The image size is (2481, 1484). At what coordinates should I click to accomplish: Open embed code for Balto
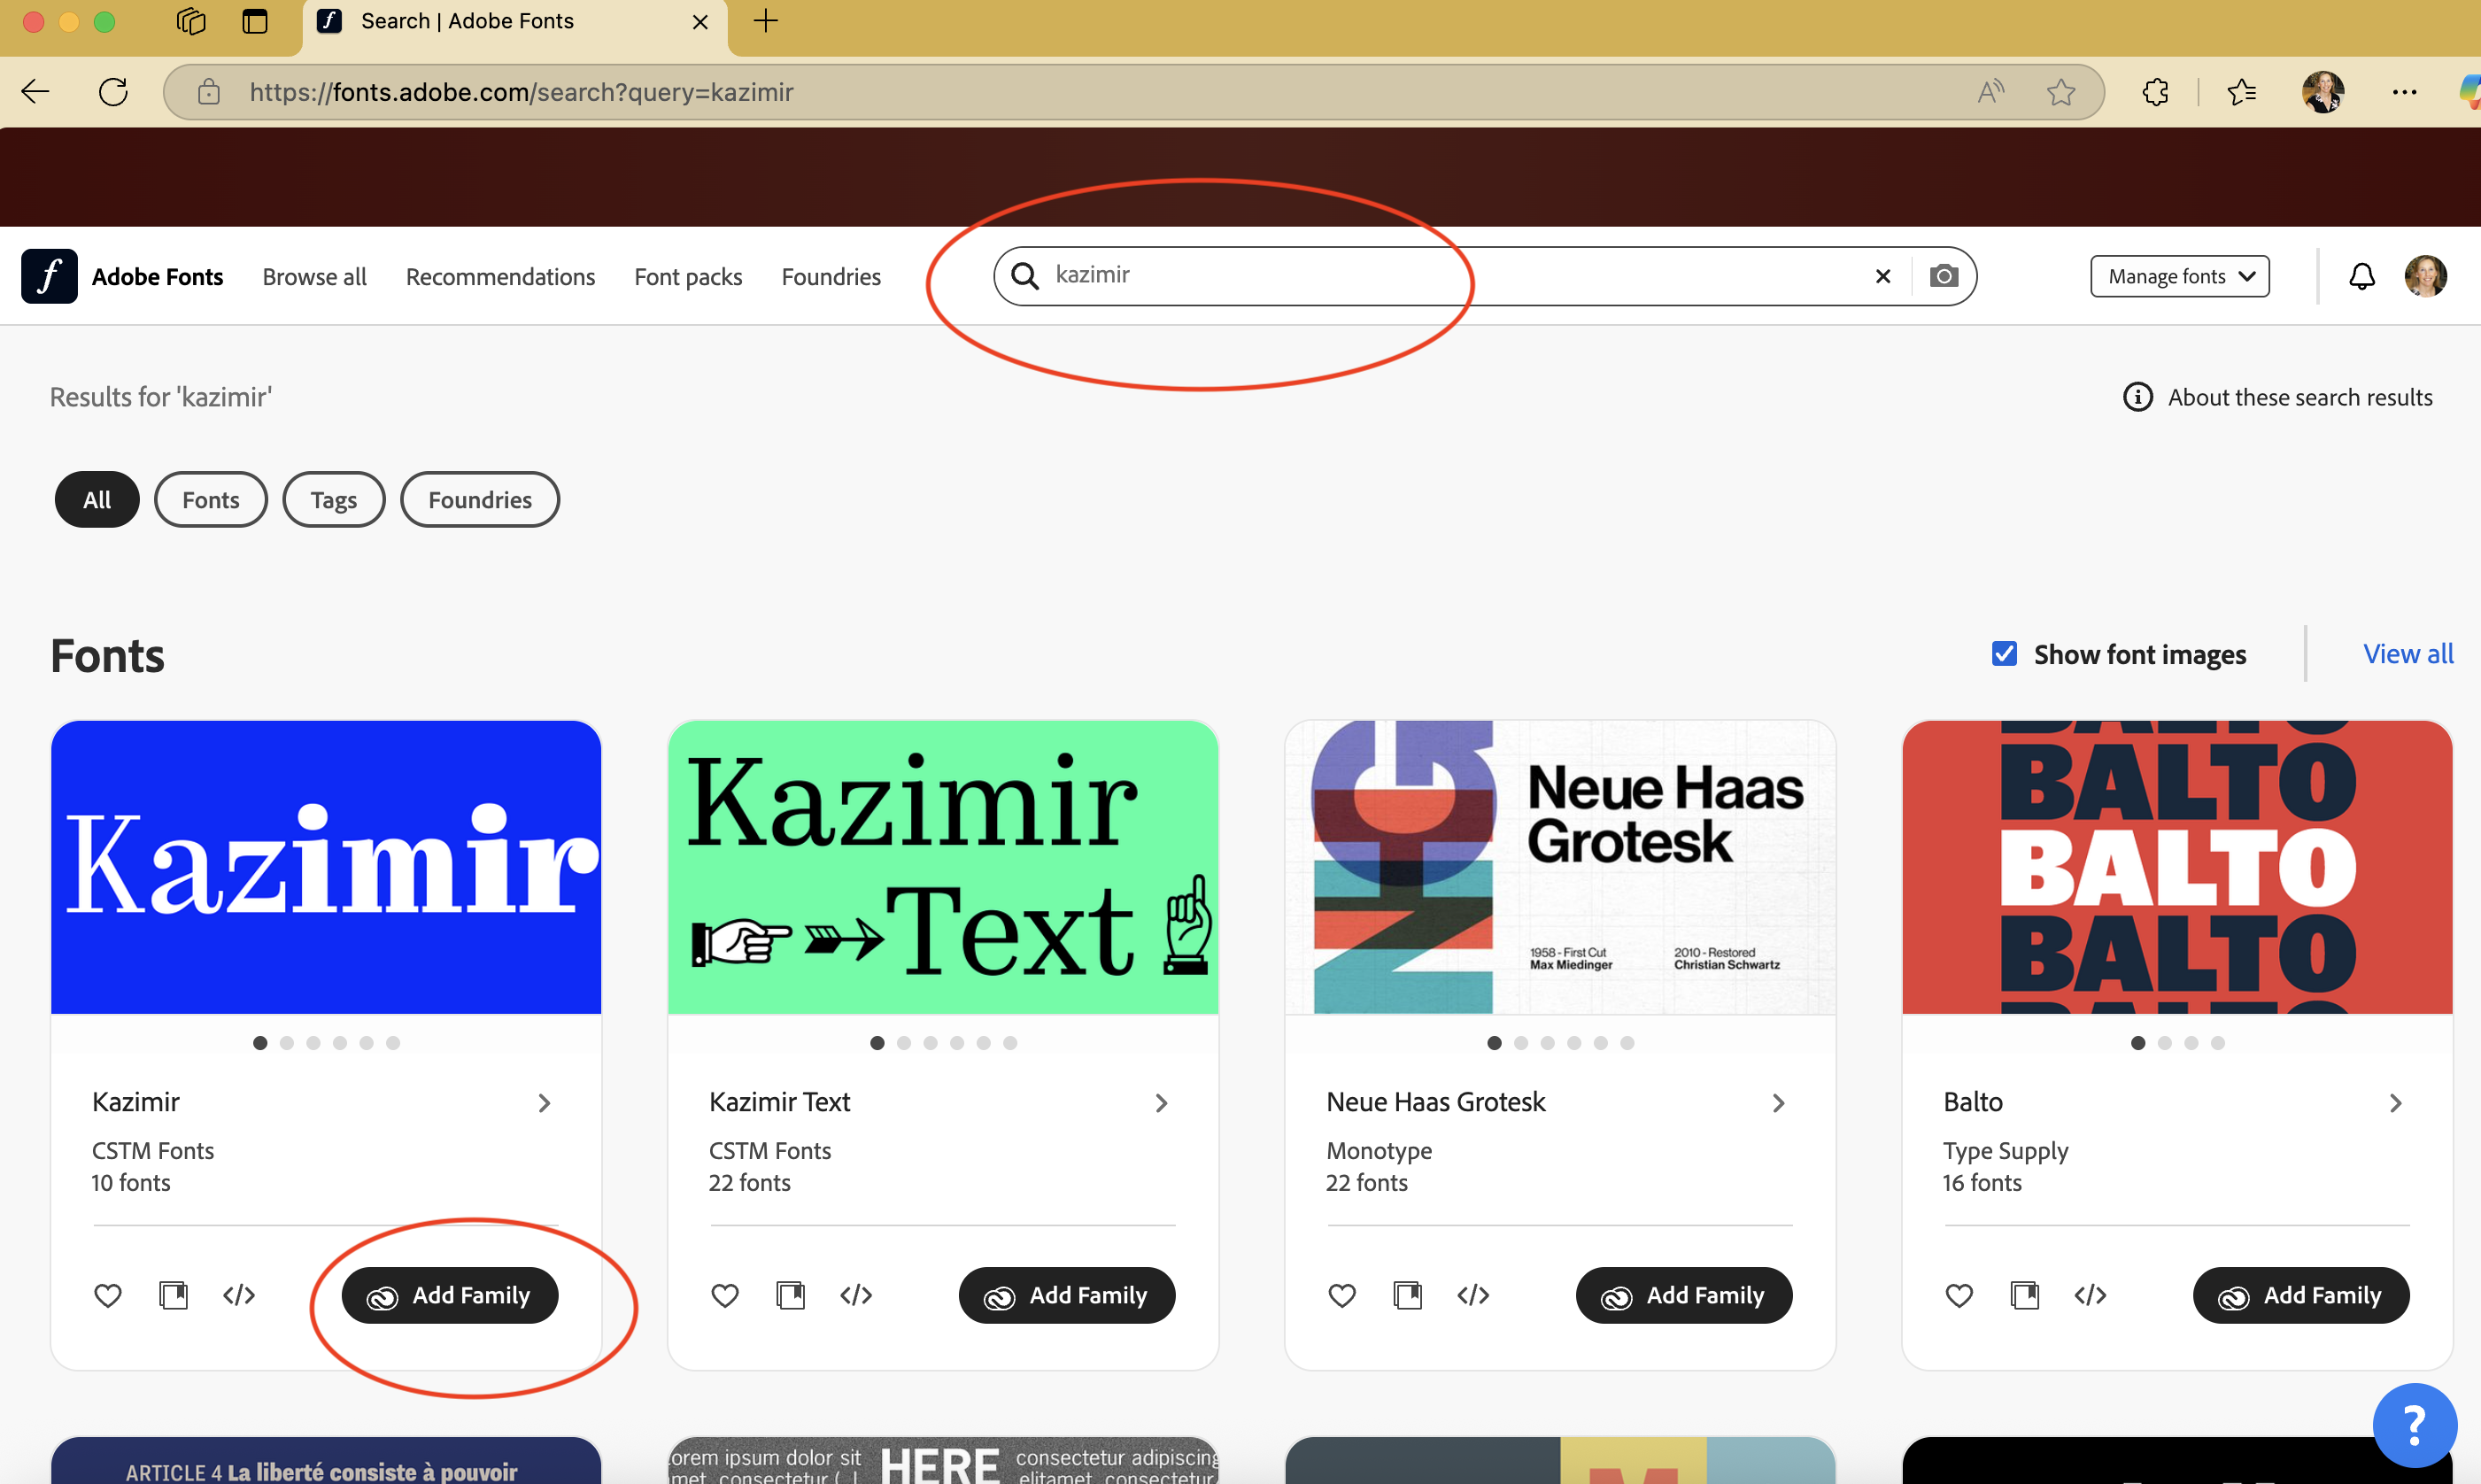point(2090,1295)
